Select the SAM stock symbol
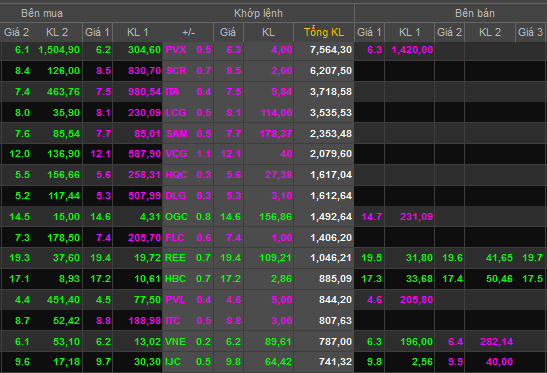The height and width of the screenshot is (373, 547). coord(177,133)
